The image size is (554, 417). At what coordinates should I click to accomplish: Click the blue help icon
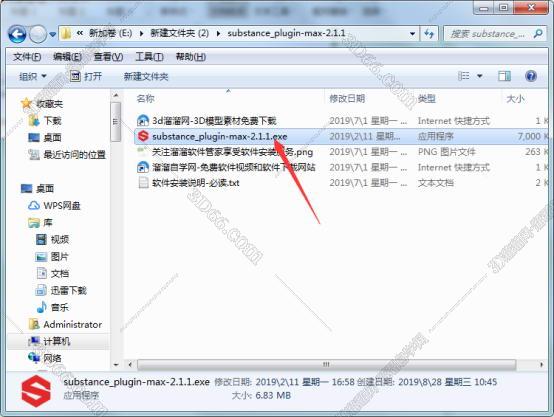(x=531, y=76)
